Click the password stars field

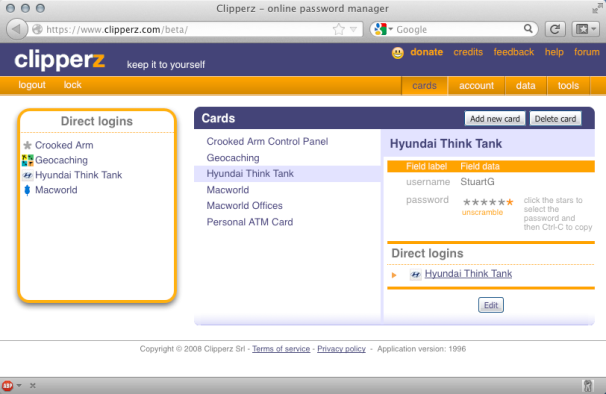click(x=488, y=202)
